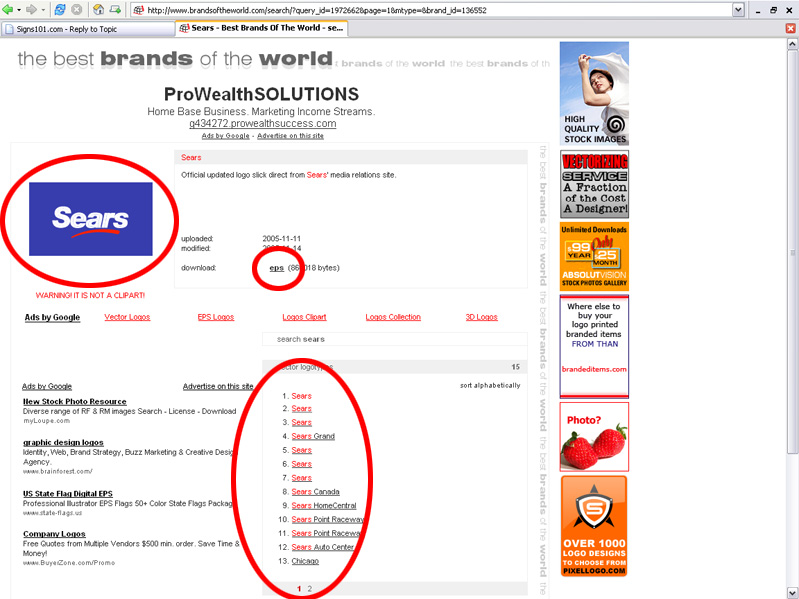
Task: Expand the address bar URL dropdown
Action: point(738,10)
